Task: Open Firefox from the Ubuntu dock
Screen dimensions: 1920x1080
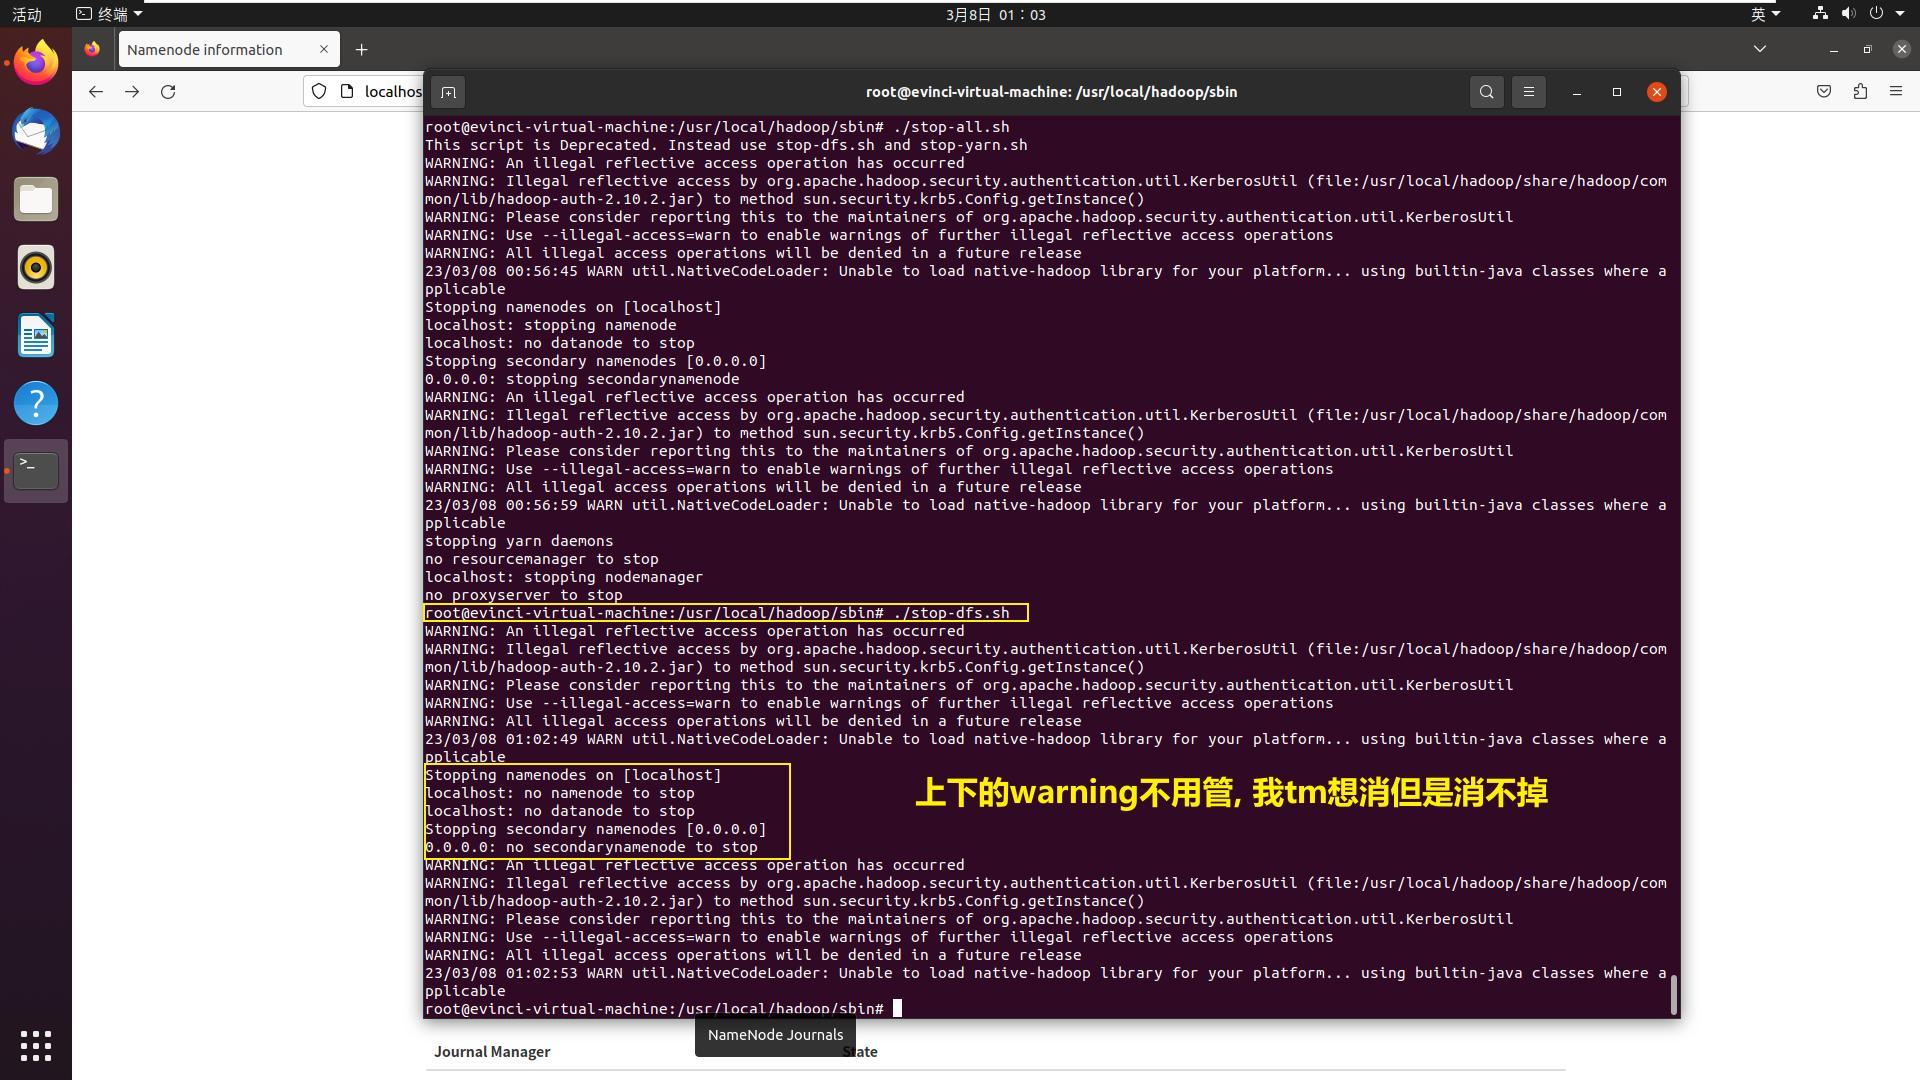Action: click(x=36, y=63)
